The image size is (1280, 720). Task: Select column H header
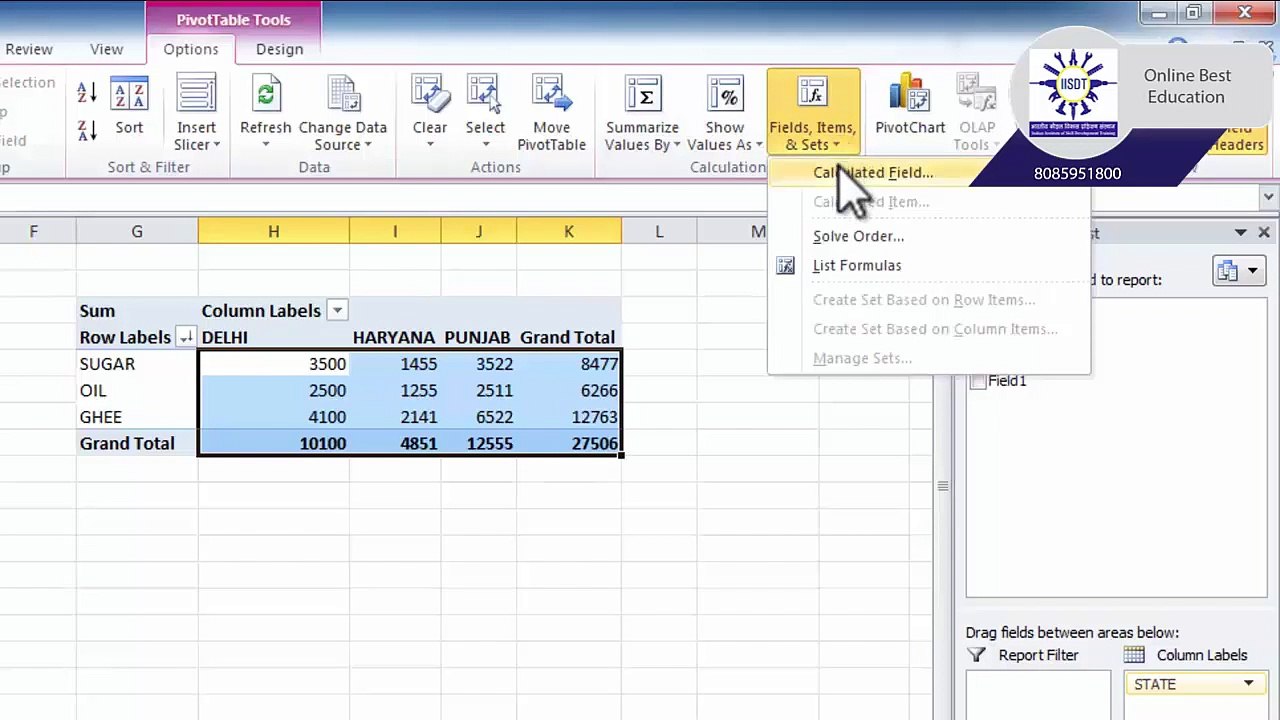273,232
